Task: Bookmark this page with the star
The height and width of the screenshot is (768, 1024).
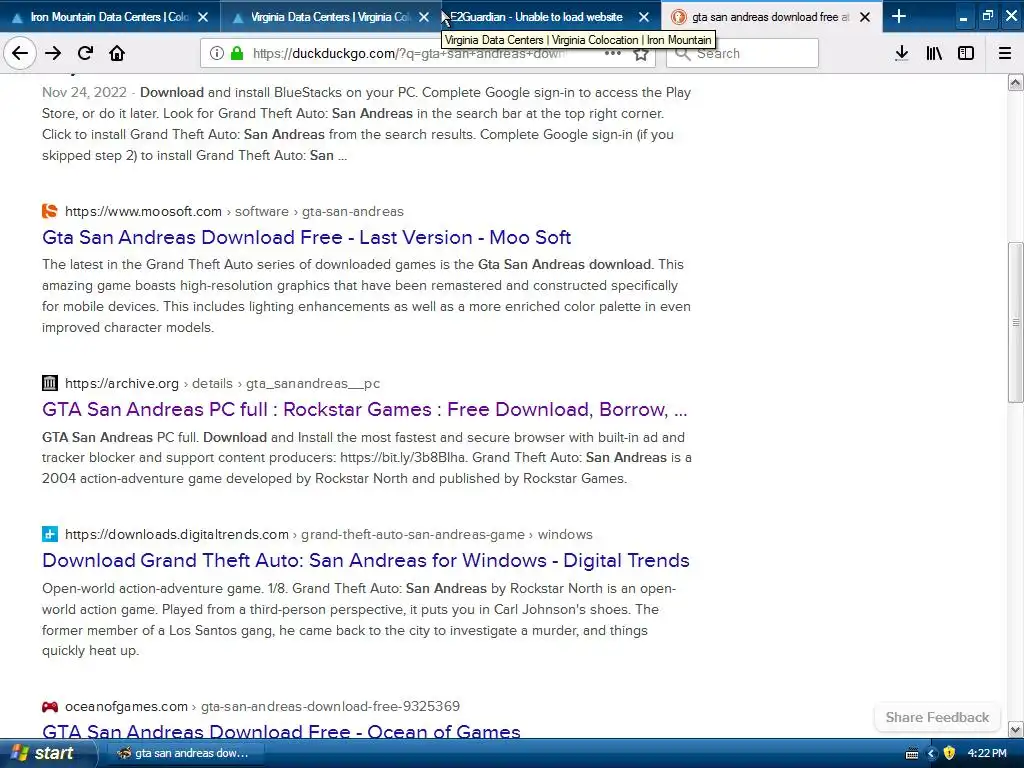Action: point(641,54)
